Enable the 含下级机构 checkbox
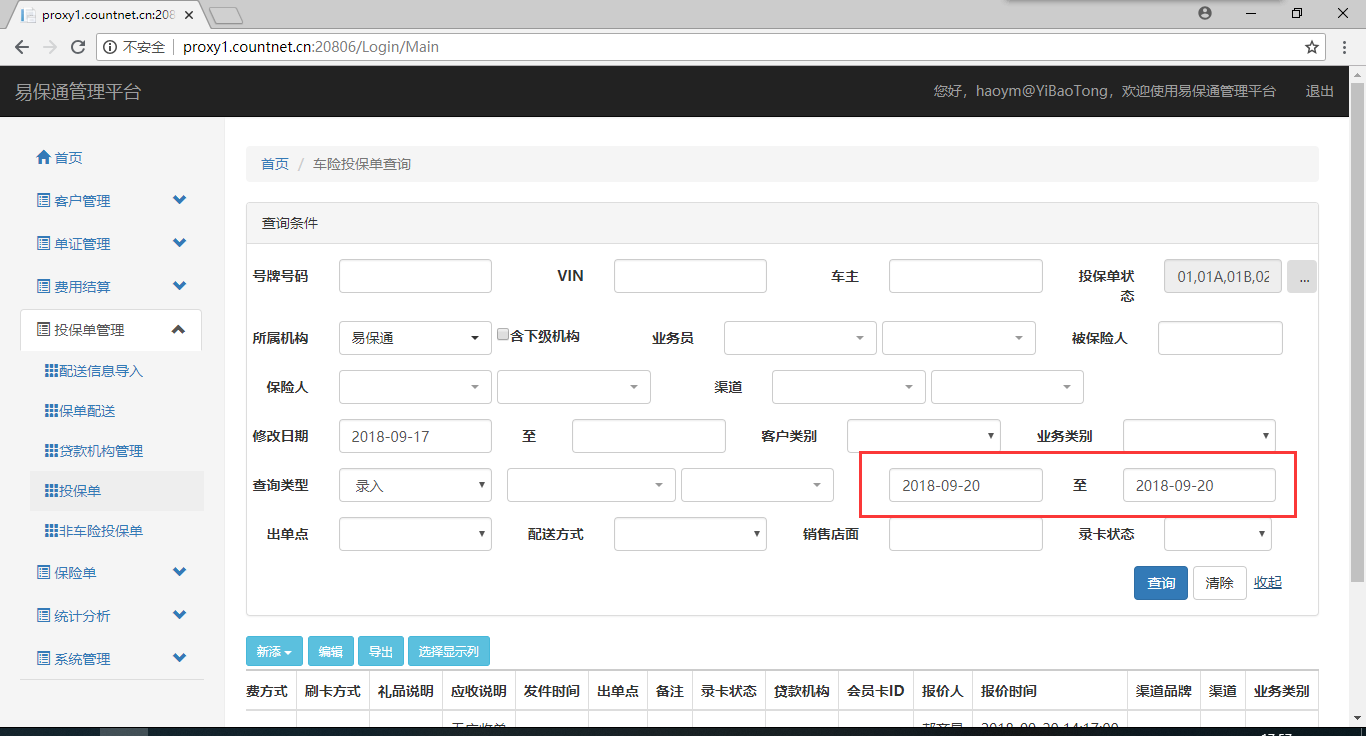The height and width of the screenshot is (736, 1366). coord(503,336)
